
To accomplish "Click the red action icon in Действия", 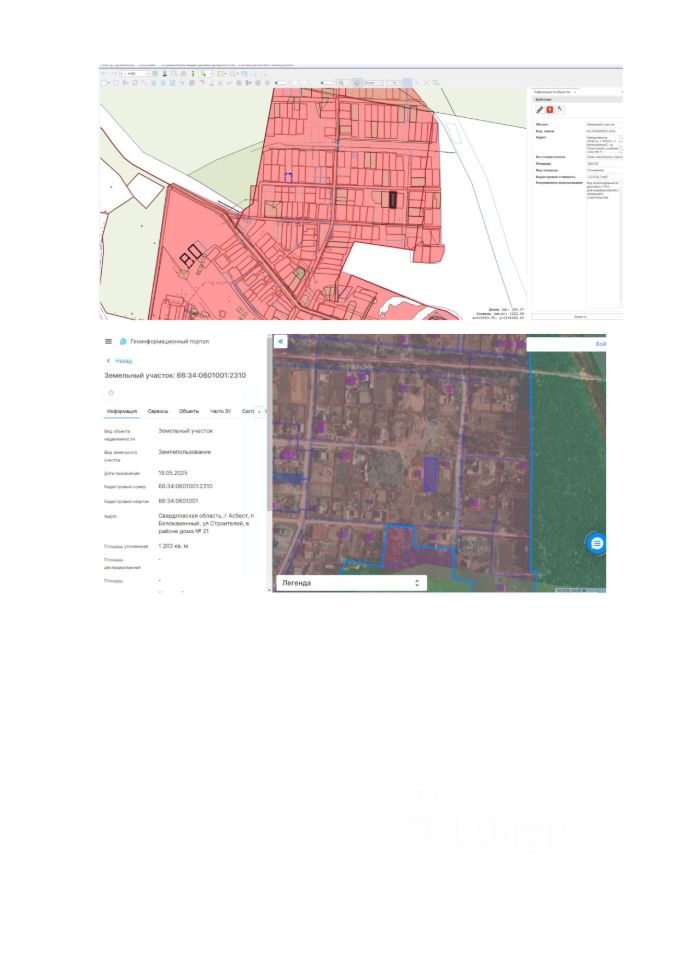I will (x=550, y=110).
